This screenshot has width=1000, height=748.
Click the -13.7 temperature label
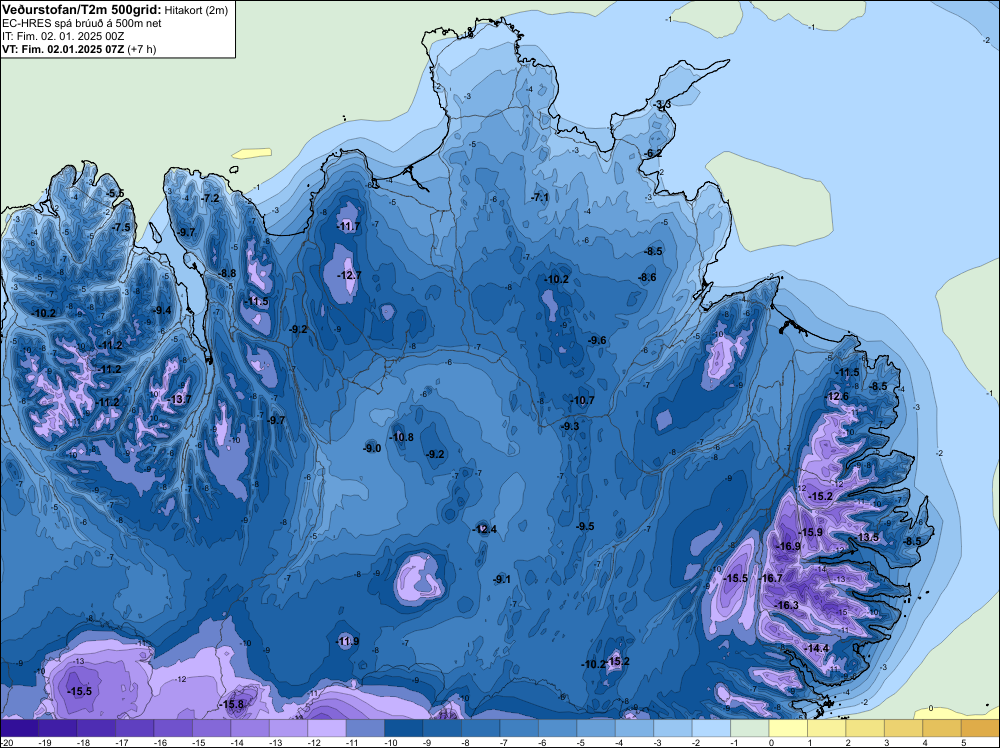pyautogui.click(x=179, y=399)
